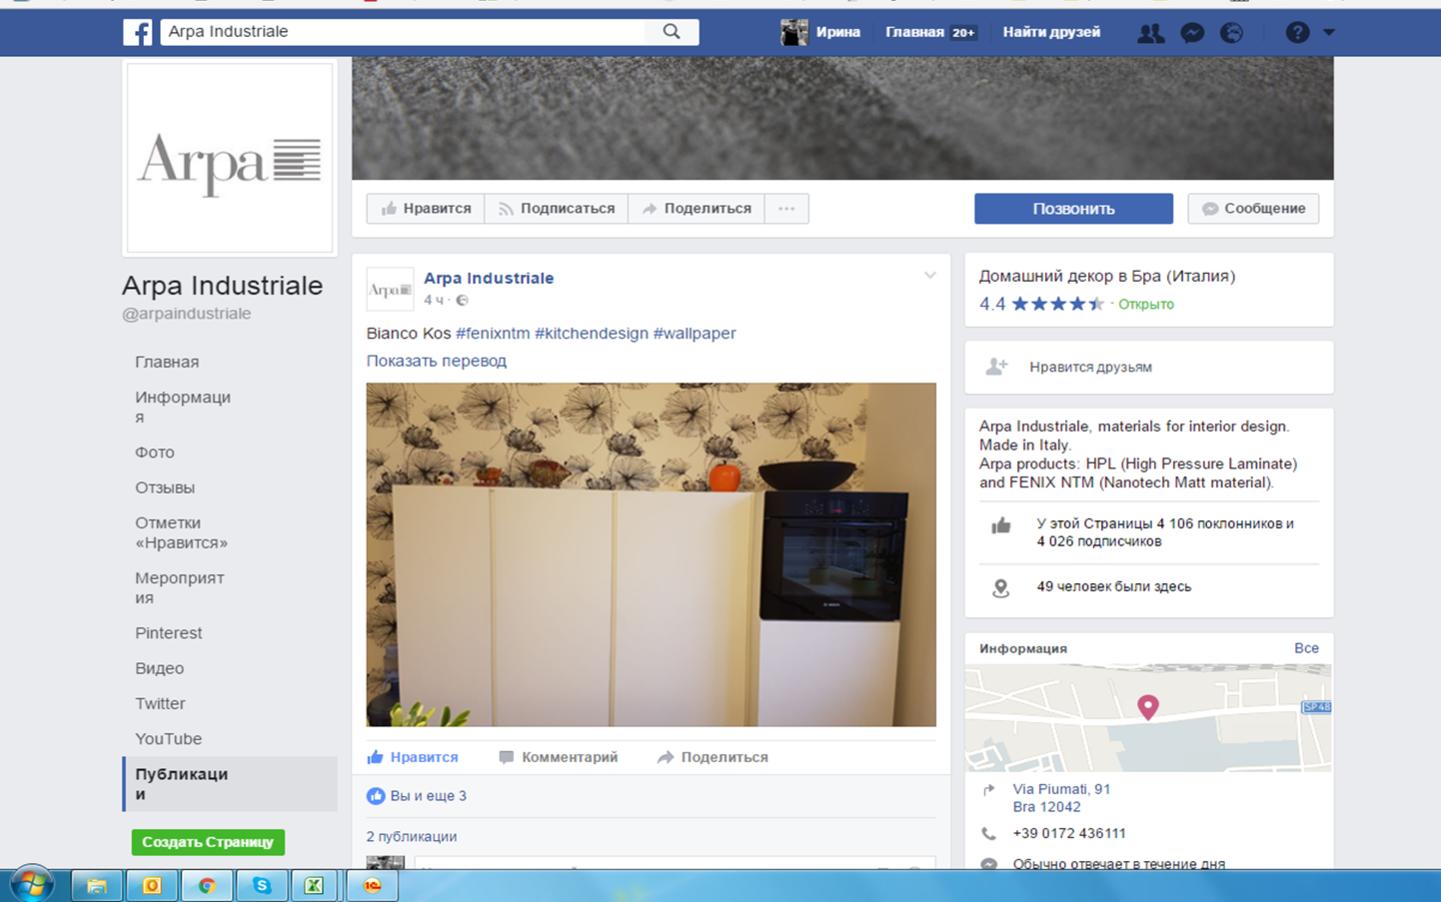Open YouTube in the page sidebar
The image size is (1441, 902).
pos(168,739)
